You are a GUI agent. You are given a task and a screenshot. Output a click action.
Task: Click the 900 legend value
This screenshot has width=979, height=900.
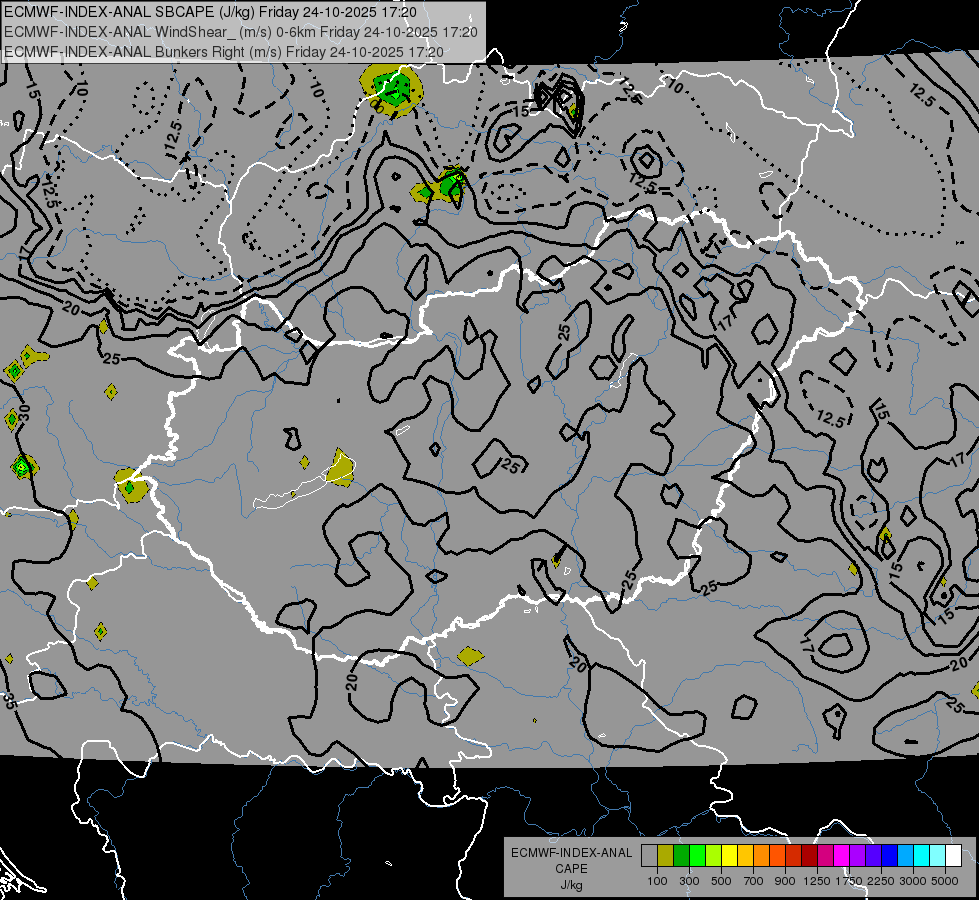coord(785,881)
